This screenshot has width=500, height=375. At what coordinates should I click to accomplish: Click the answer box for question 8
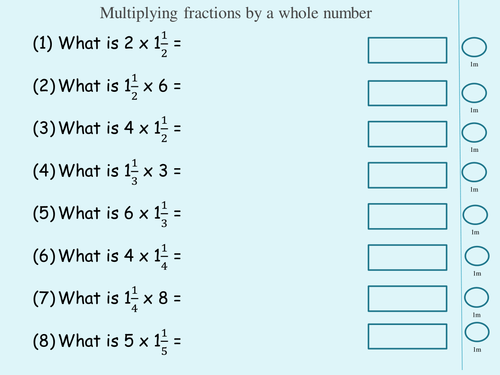pos(407,336)
